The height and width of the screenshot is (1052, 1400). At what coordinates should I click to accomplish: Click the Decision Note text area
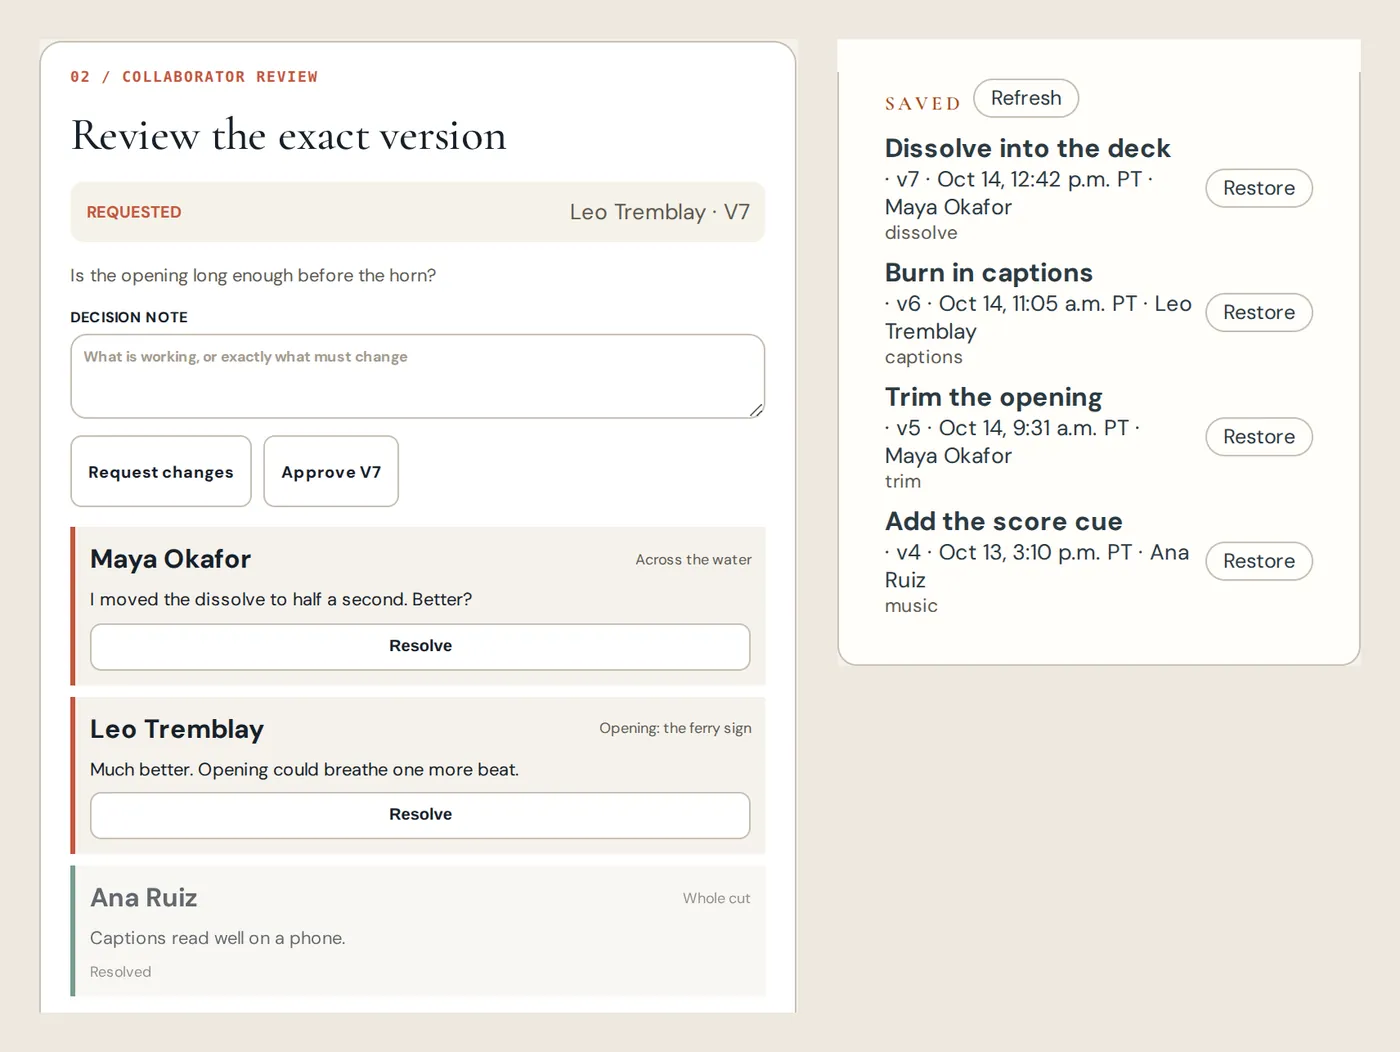pyautogui.click(x=418, y=376)
